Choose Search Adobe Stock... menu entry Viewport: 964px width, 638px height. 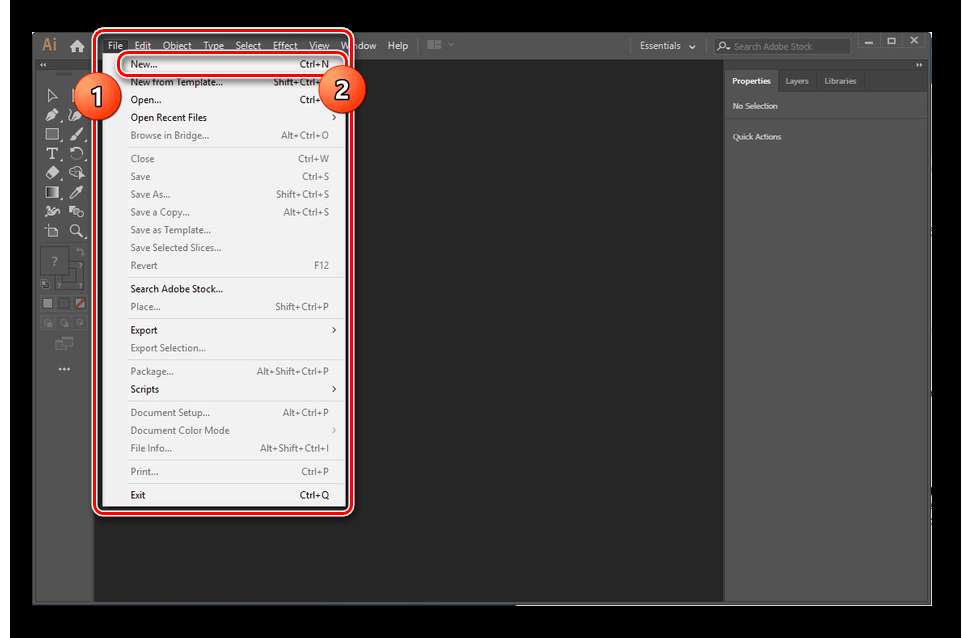tap(224, 289)
